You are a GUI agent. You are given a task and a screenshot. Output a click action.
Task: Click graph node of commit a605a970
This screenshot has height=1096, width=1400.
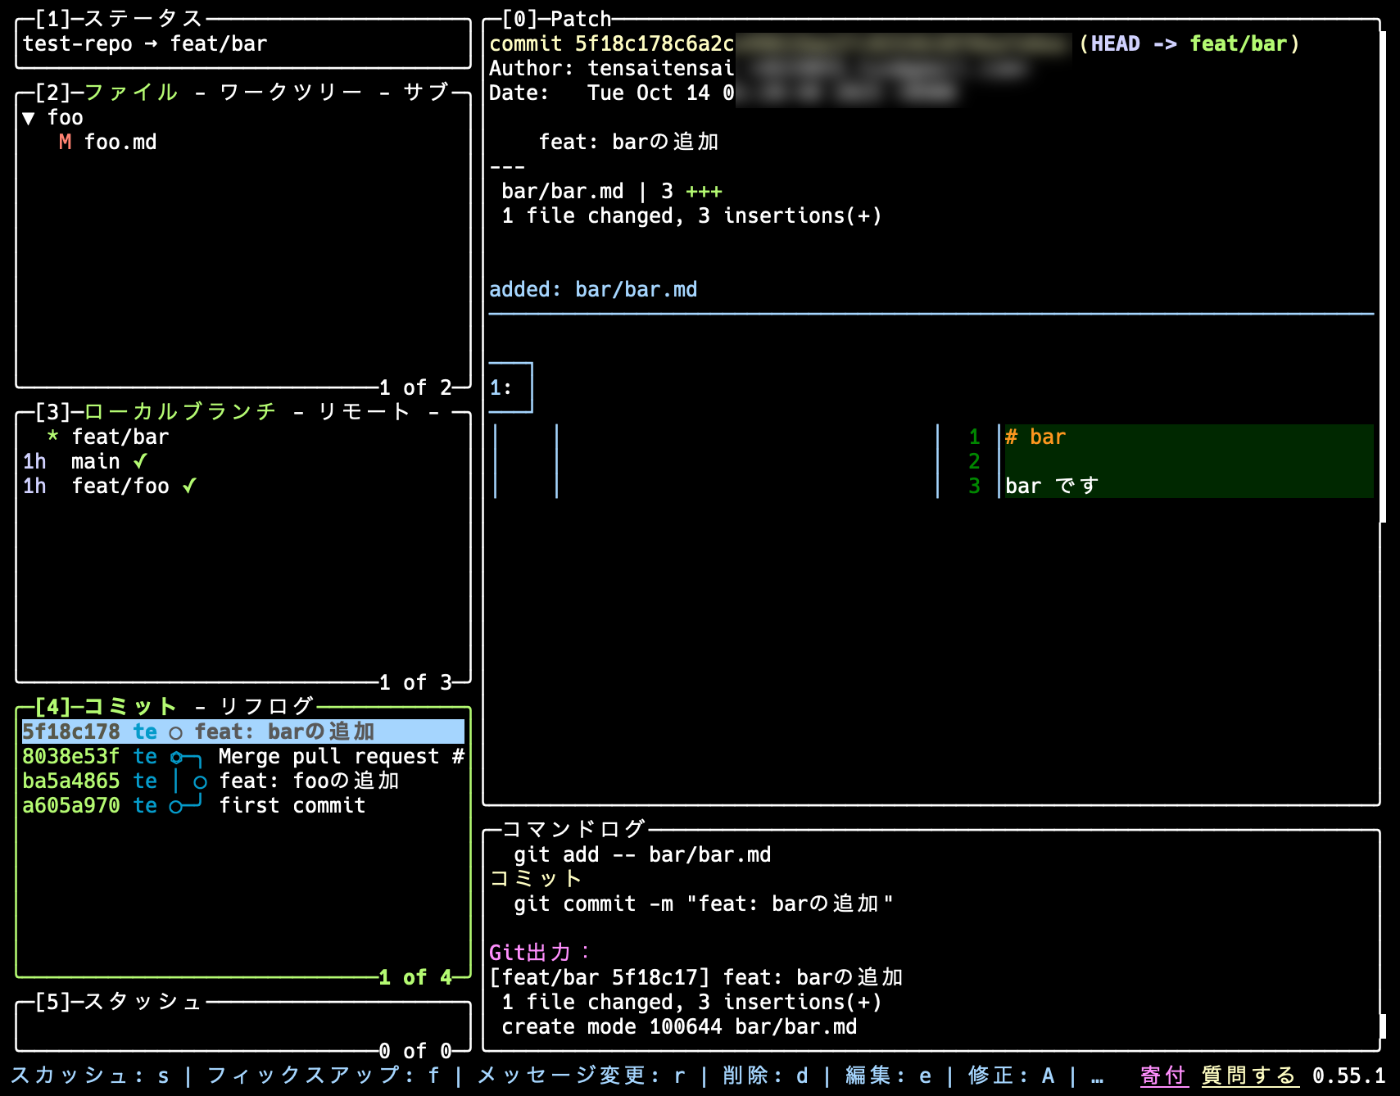tap(176, 806)
